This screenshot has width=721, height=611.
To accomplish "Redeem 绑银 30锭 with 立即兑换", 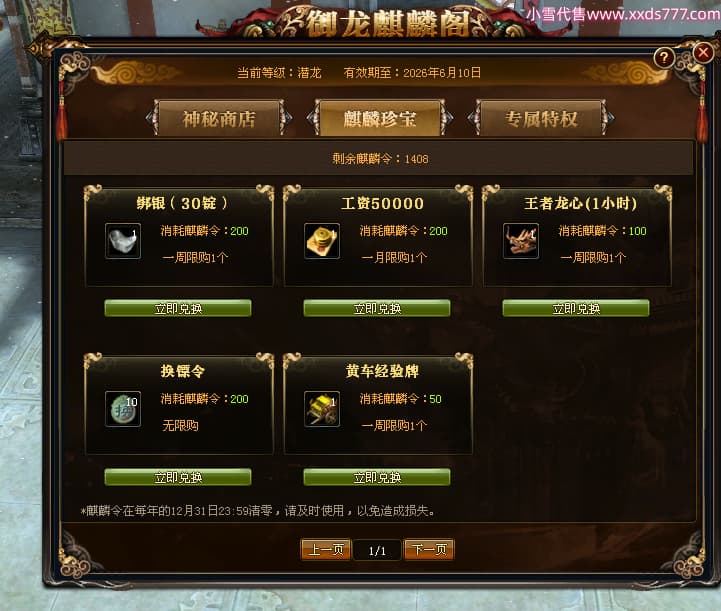I will pyautogui.click(x=178, y=308).
